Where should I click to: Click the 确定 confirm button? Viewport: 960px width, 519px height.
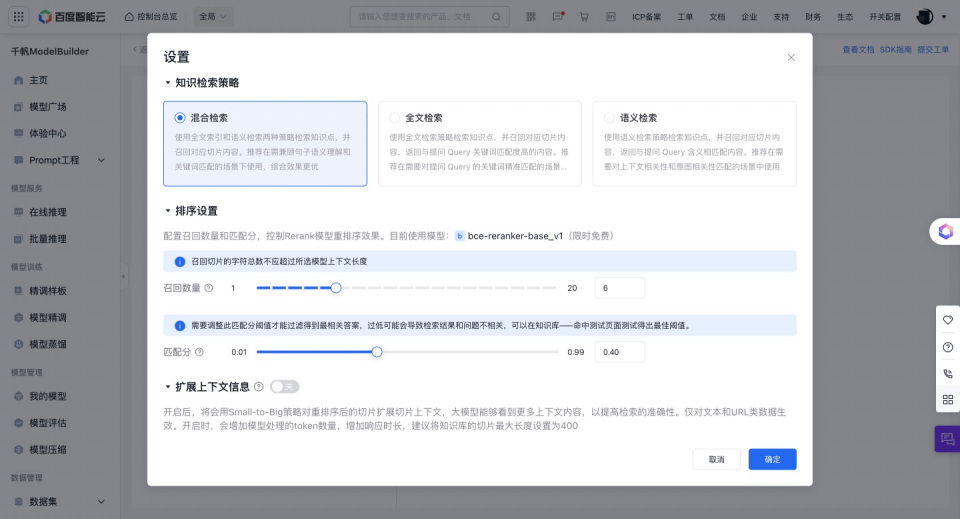772,460
